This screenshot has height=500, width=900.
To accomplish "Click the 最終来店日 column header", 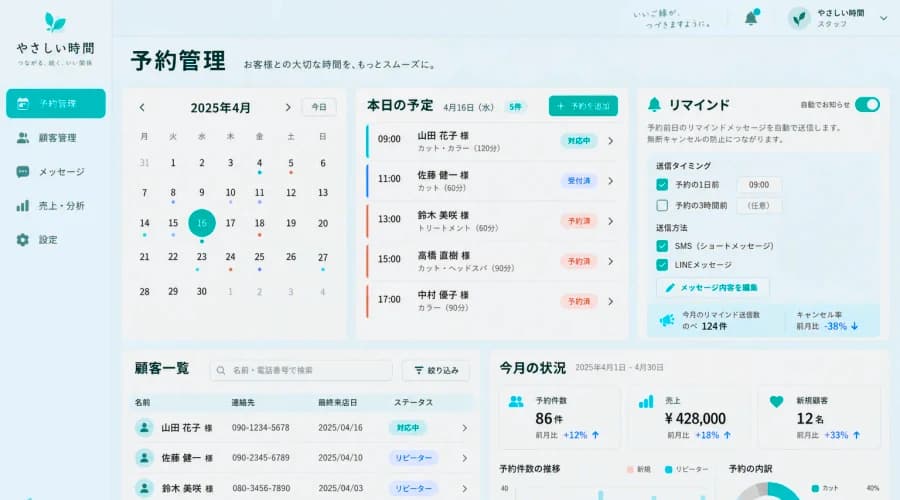I will (338, 402).
